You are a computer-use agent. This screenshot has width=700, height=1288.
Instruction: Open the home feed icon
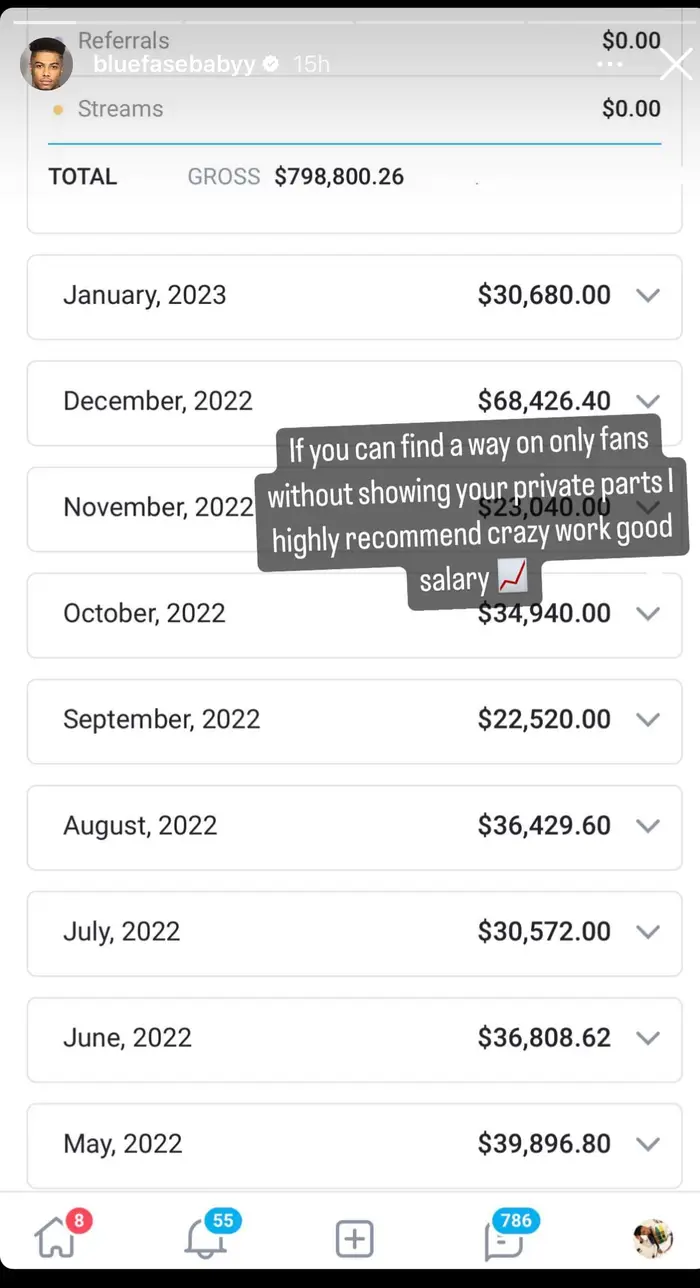[55, 1239]
